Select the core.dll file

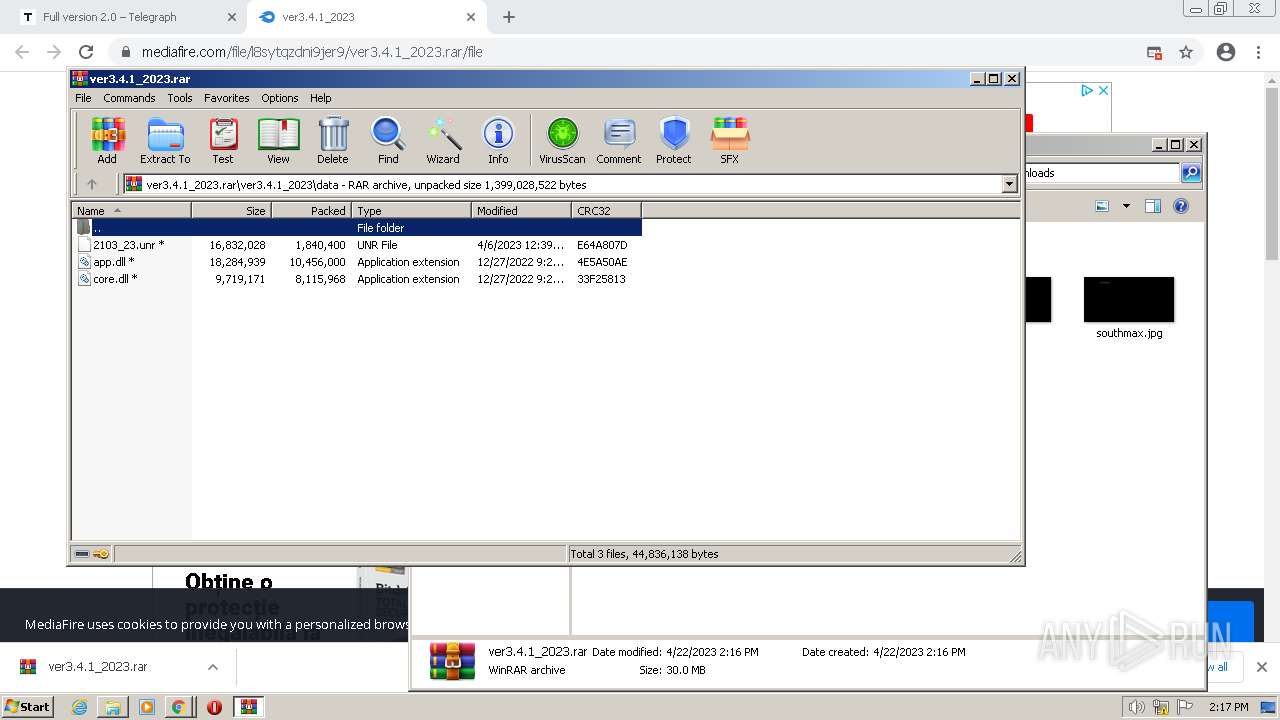(109, 279)
